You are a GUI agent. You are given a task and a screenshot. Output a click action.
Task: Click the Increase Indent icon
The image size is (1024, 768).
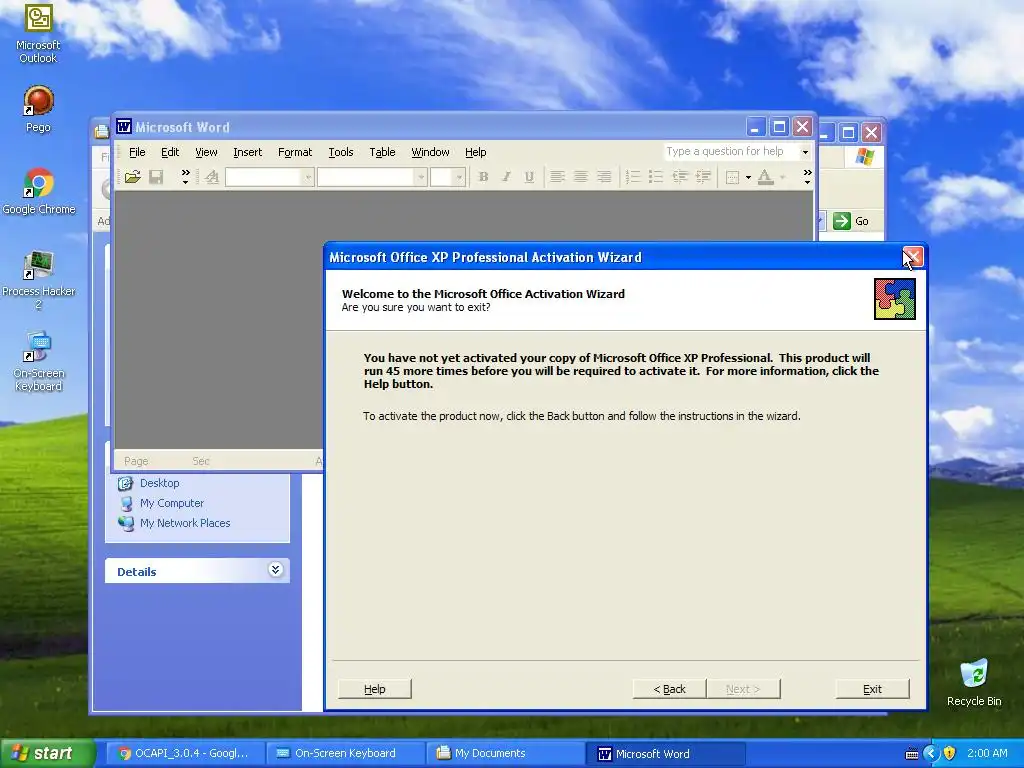pyautogui.click(x=703, y=176)
